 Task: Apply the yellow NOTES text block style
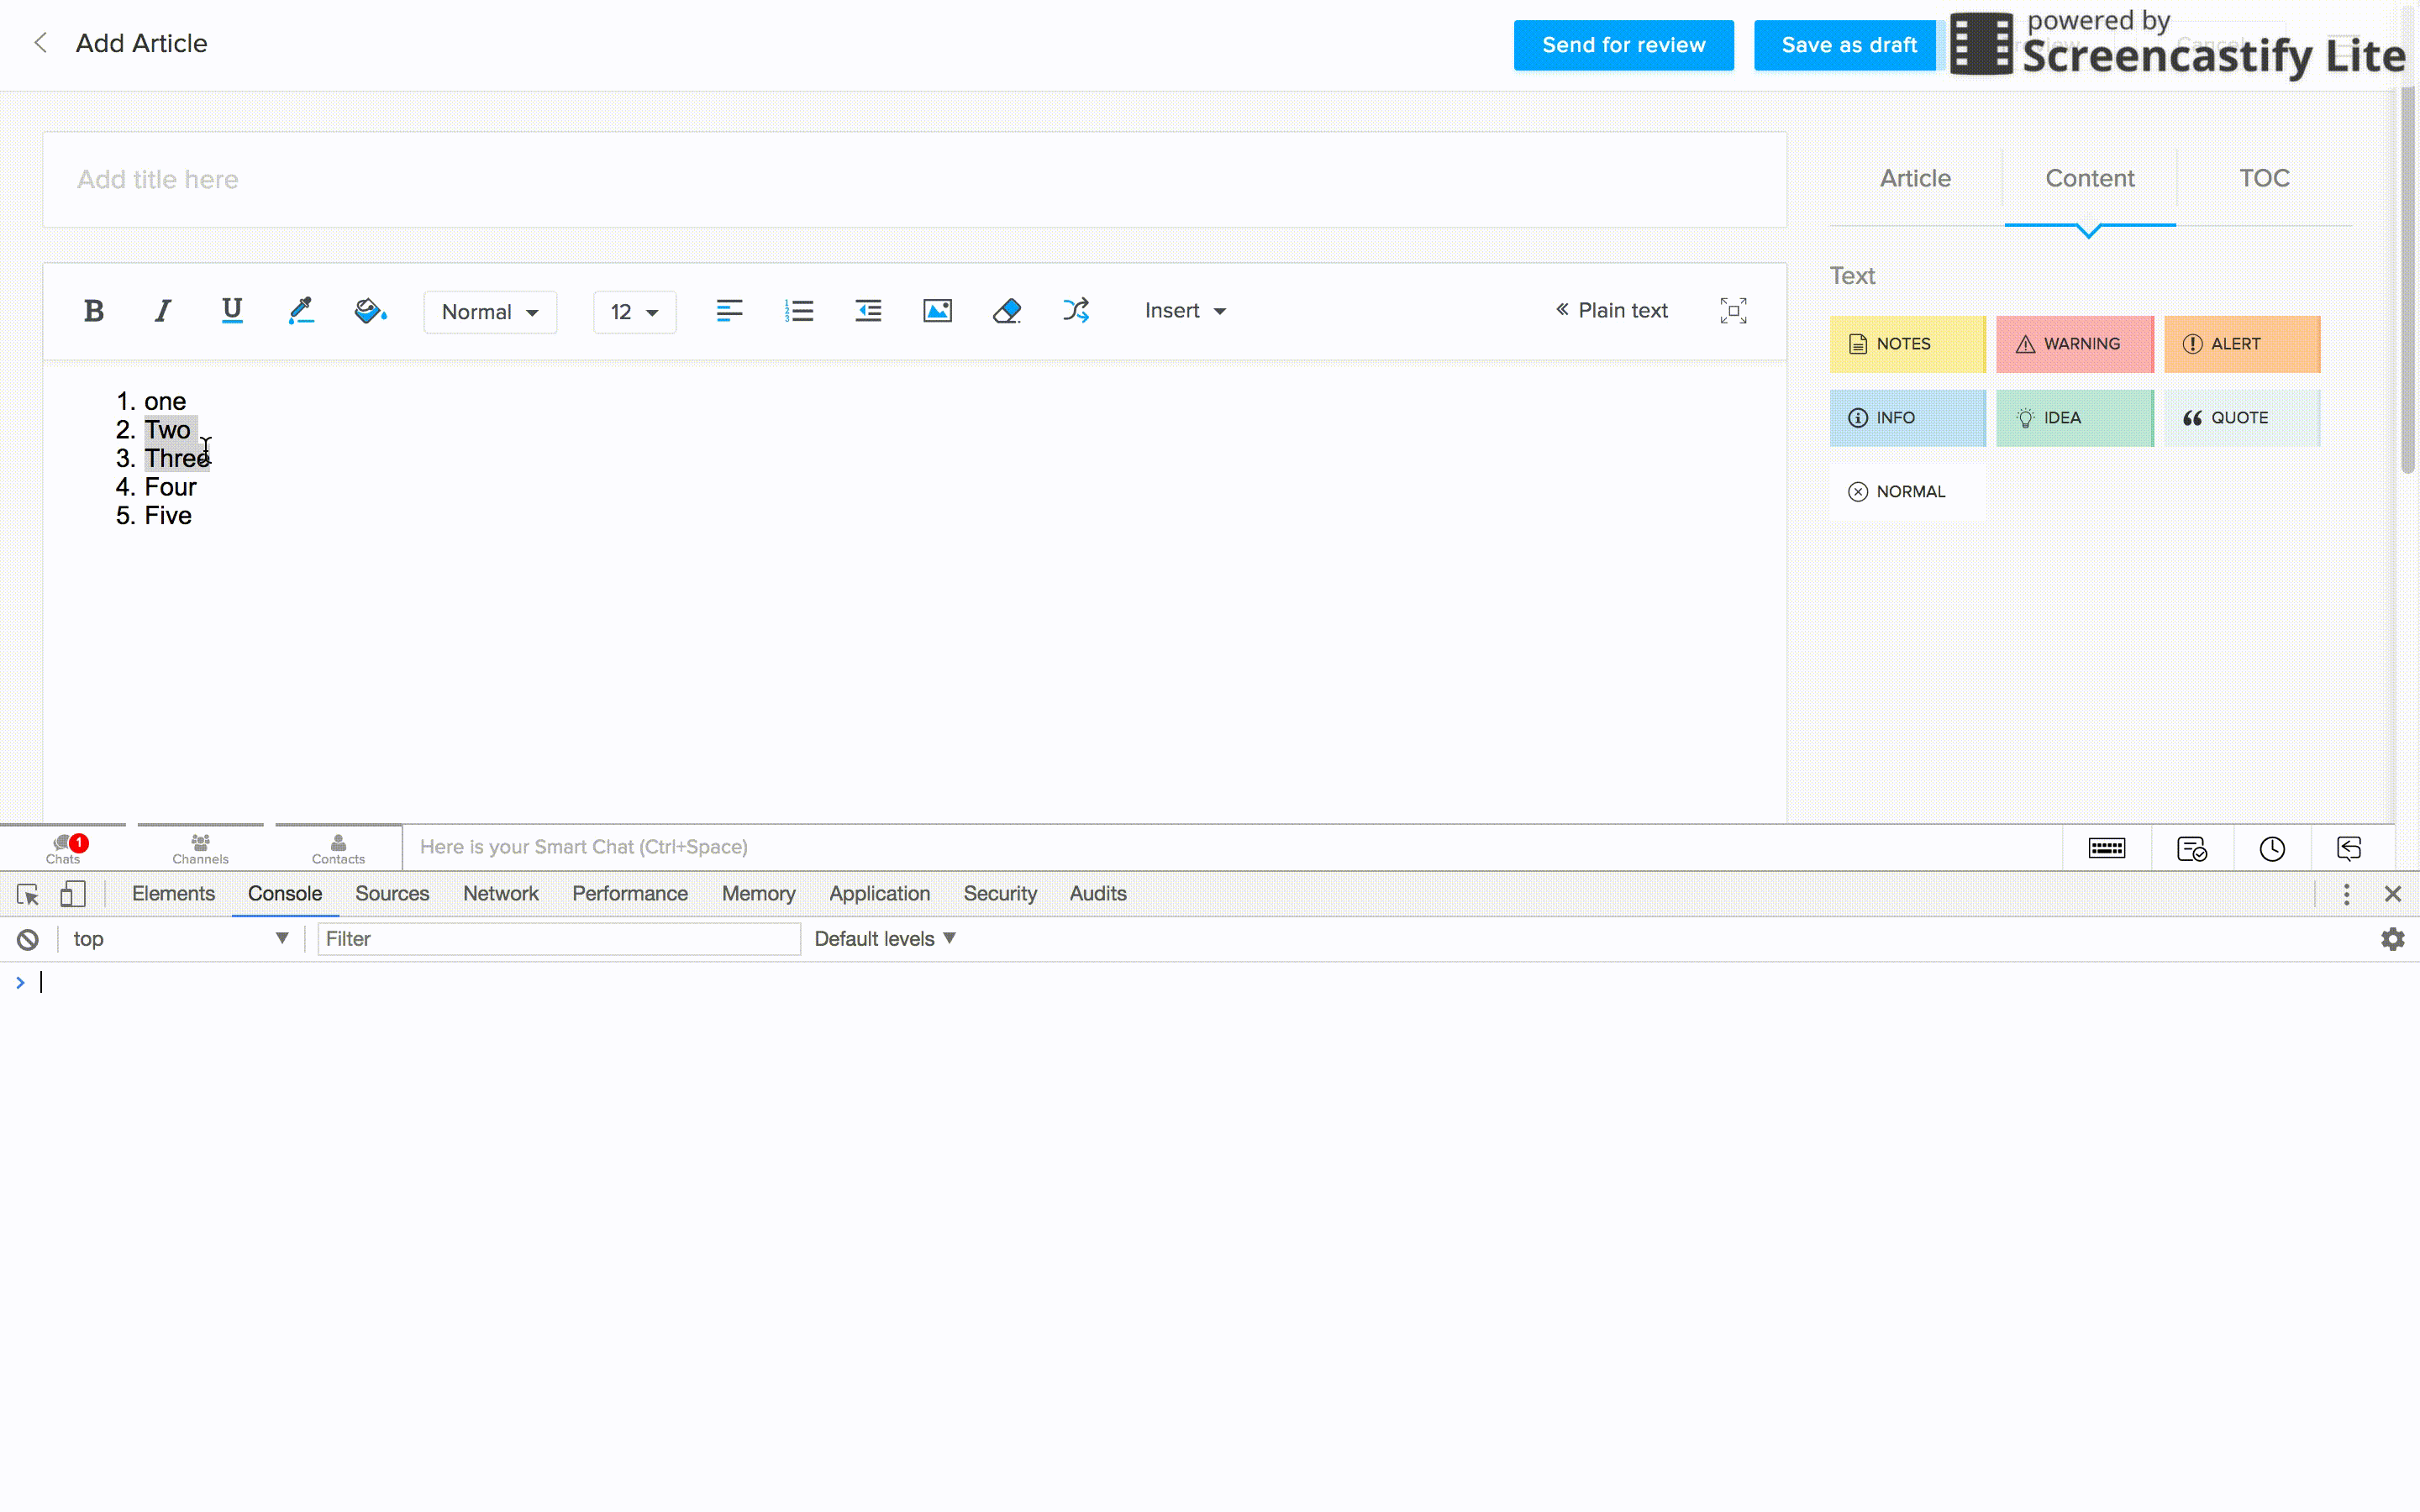[x=1907, y=343]
